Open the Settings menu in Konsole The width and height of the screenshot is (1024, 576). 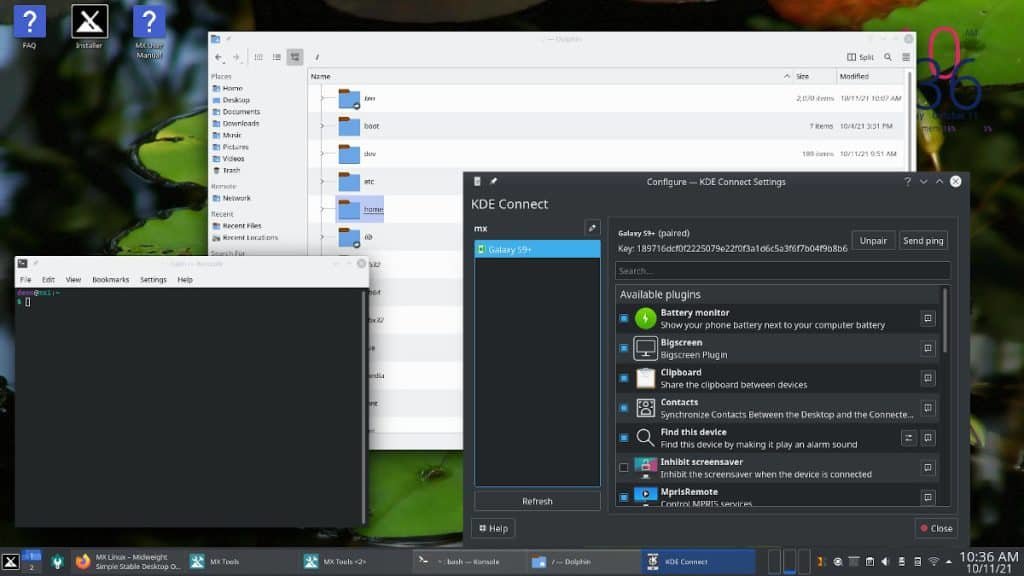pos(153,280)
